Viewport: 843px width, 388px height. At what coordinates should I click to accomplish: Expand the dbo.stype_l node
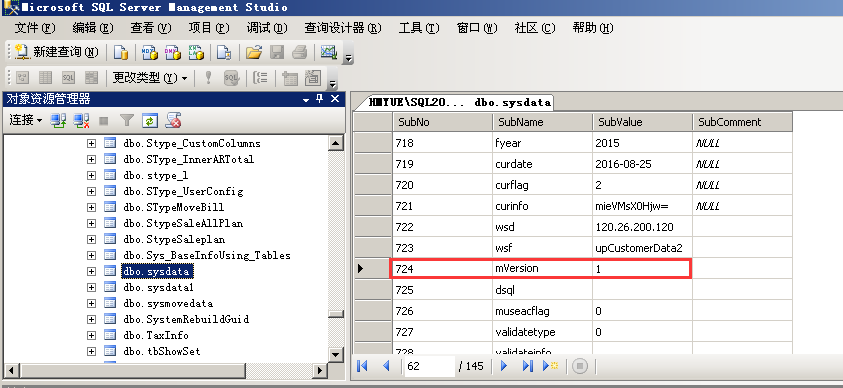pyautogui.click(x=91, y=175)
